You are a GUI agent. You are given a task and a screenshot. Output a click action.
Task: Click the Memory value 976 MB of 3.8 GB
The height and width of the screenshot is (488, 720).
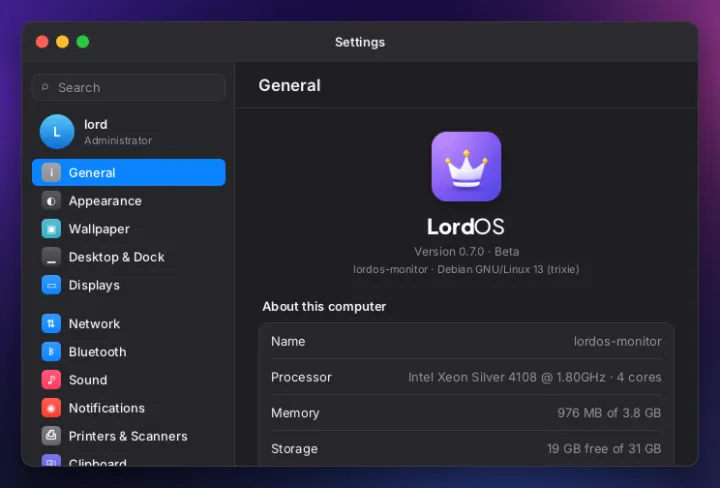click(x=609, y=413)
